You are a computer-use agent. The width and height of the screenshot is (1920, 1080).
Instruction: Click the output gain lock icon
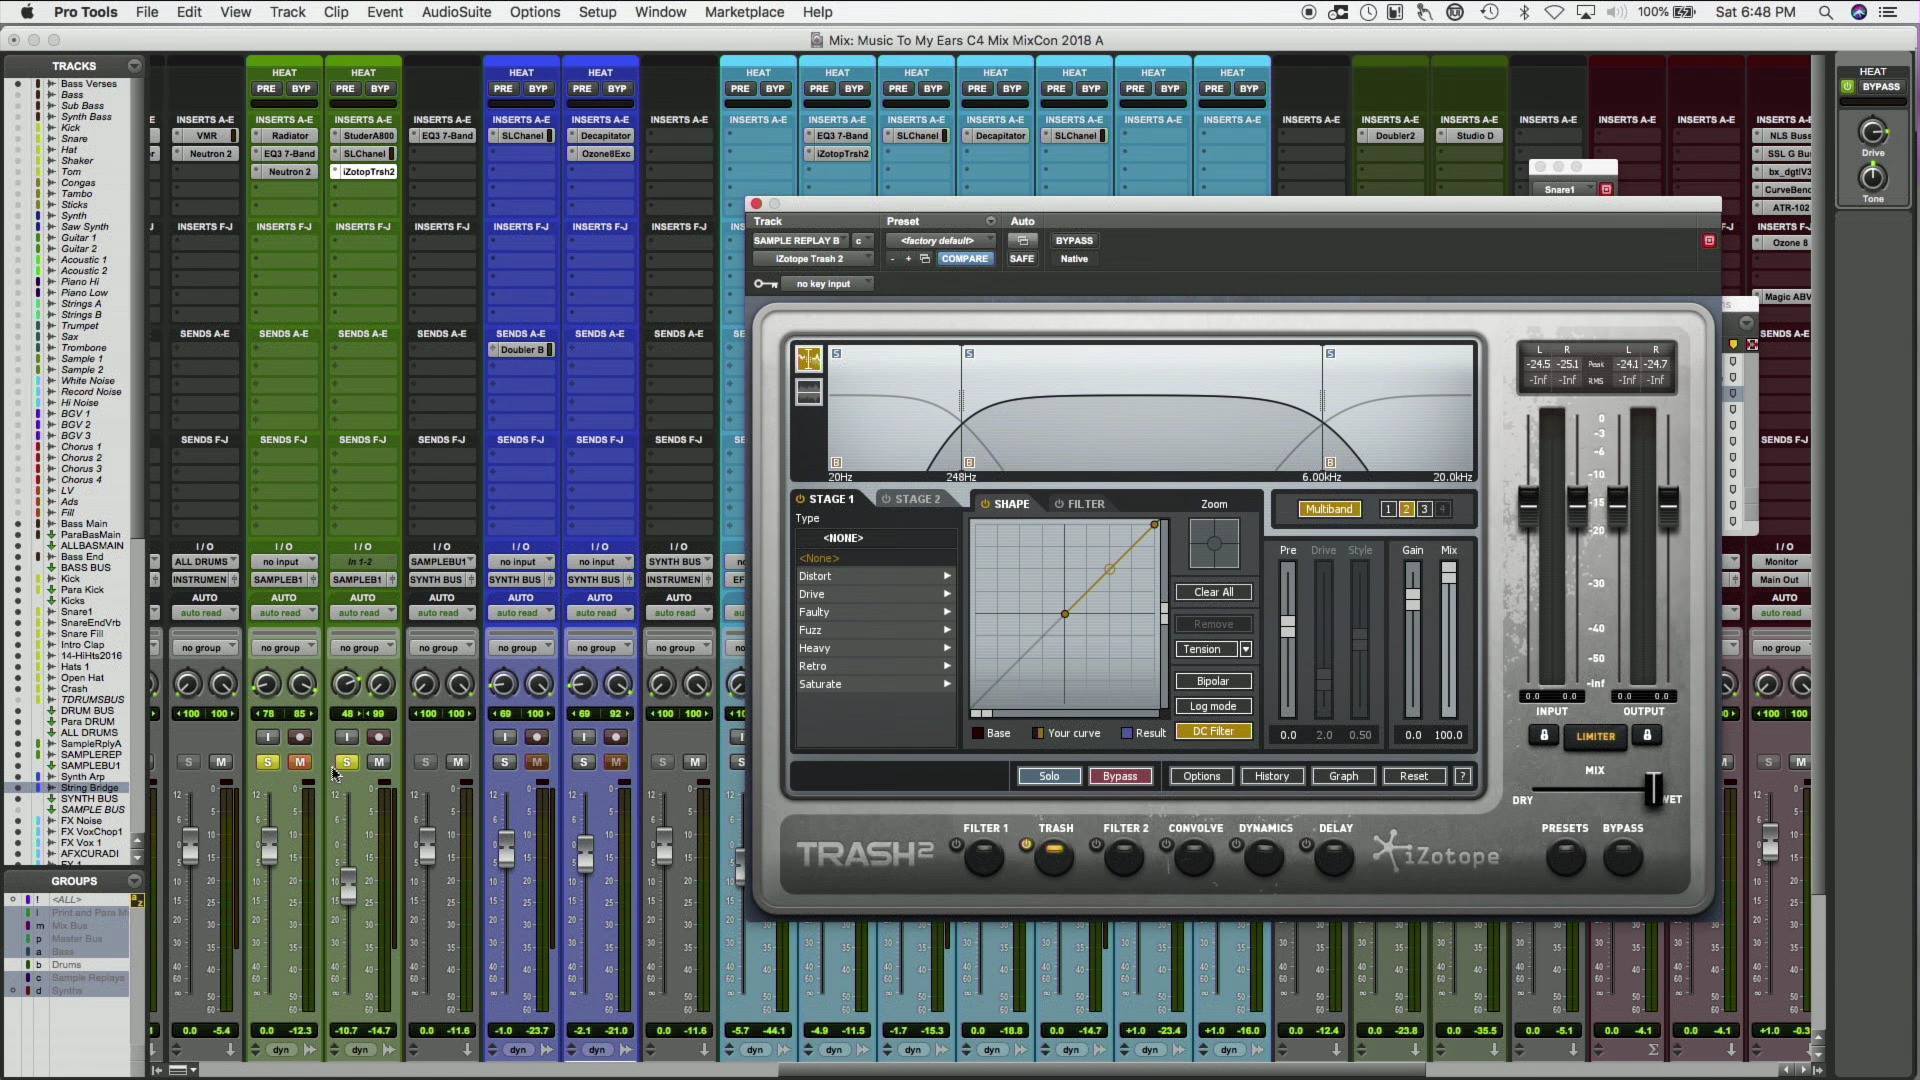coord(1647,736)
